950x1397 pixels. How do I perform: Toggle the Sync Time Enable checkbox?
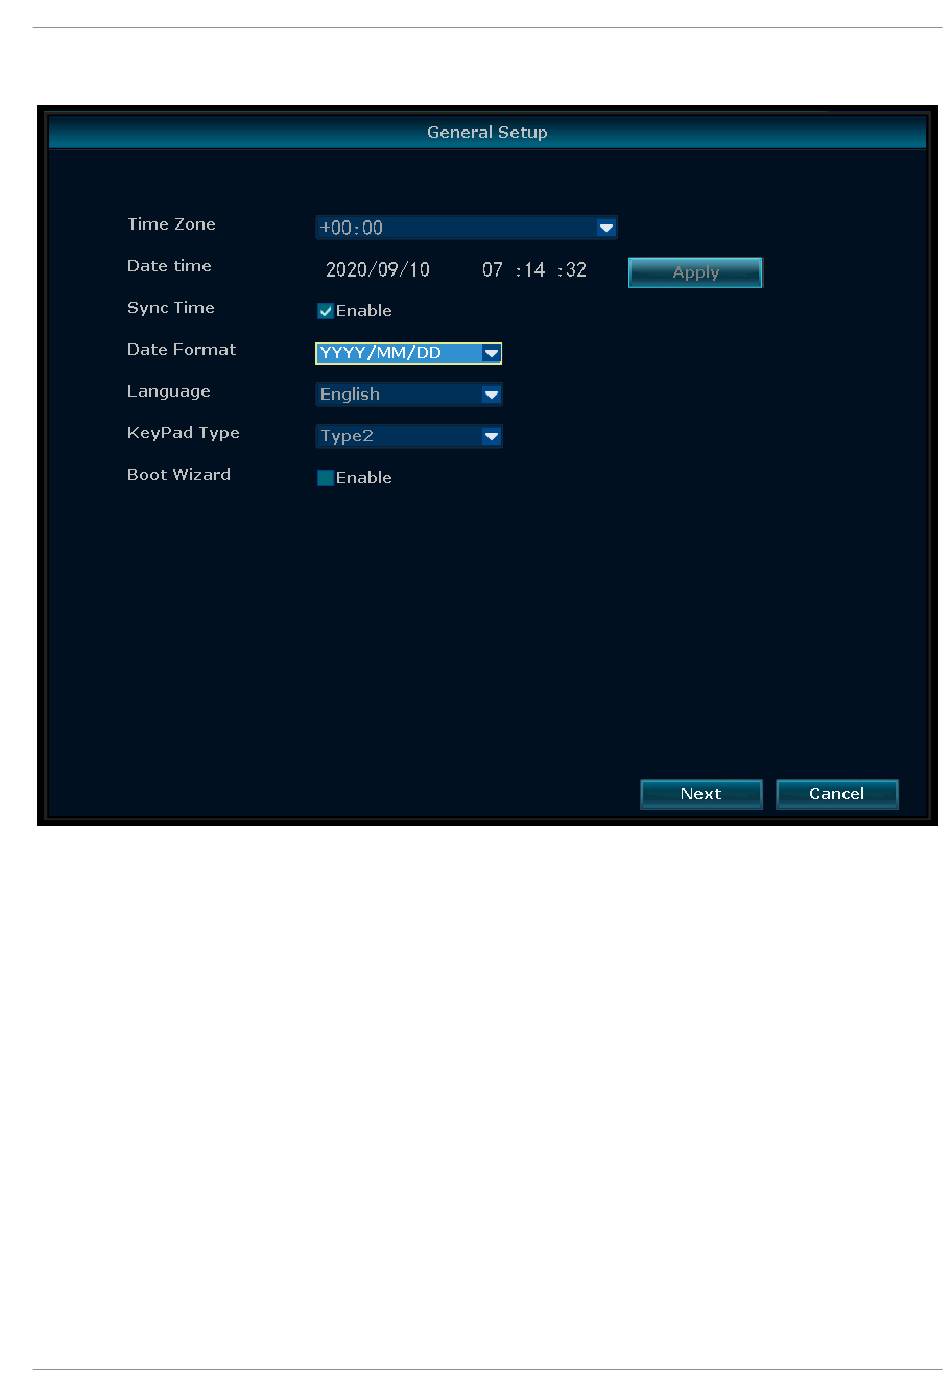[x=325, y=311]
